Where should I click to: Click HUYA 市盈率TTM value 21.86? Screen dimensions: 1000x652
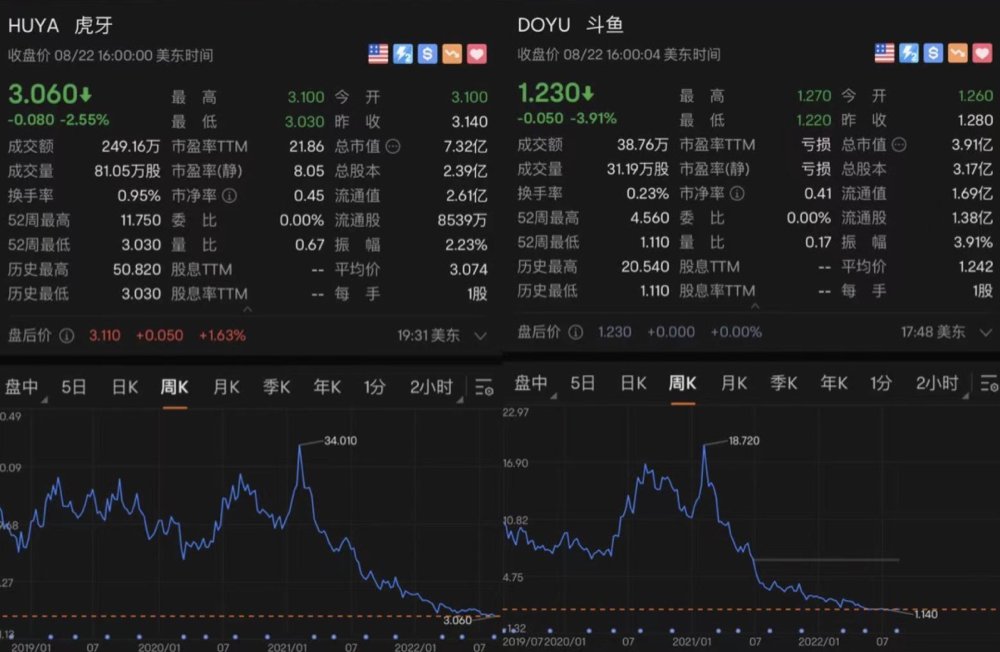307,147
